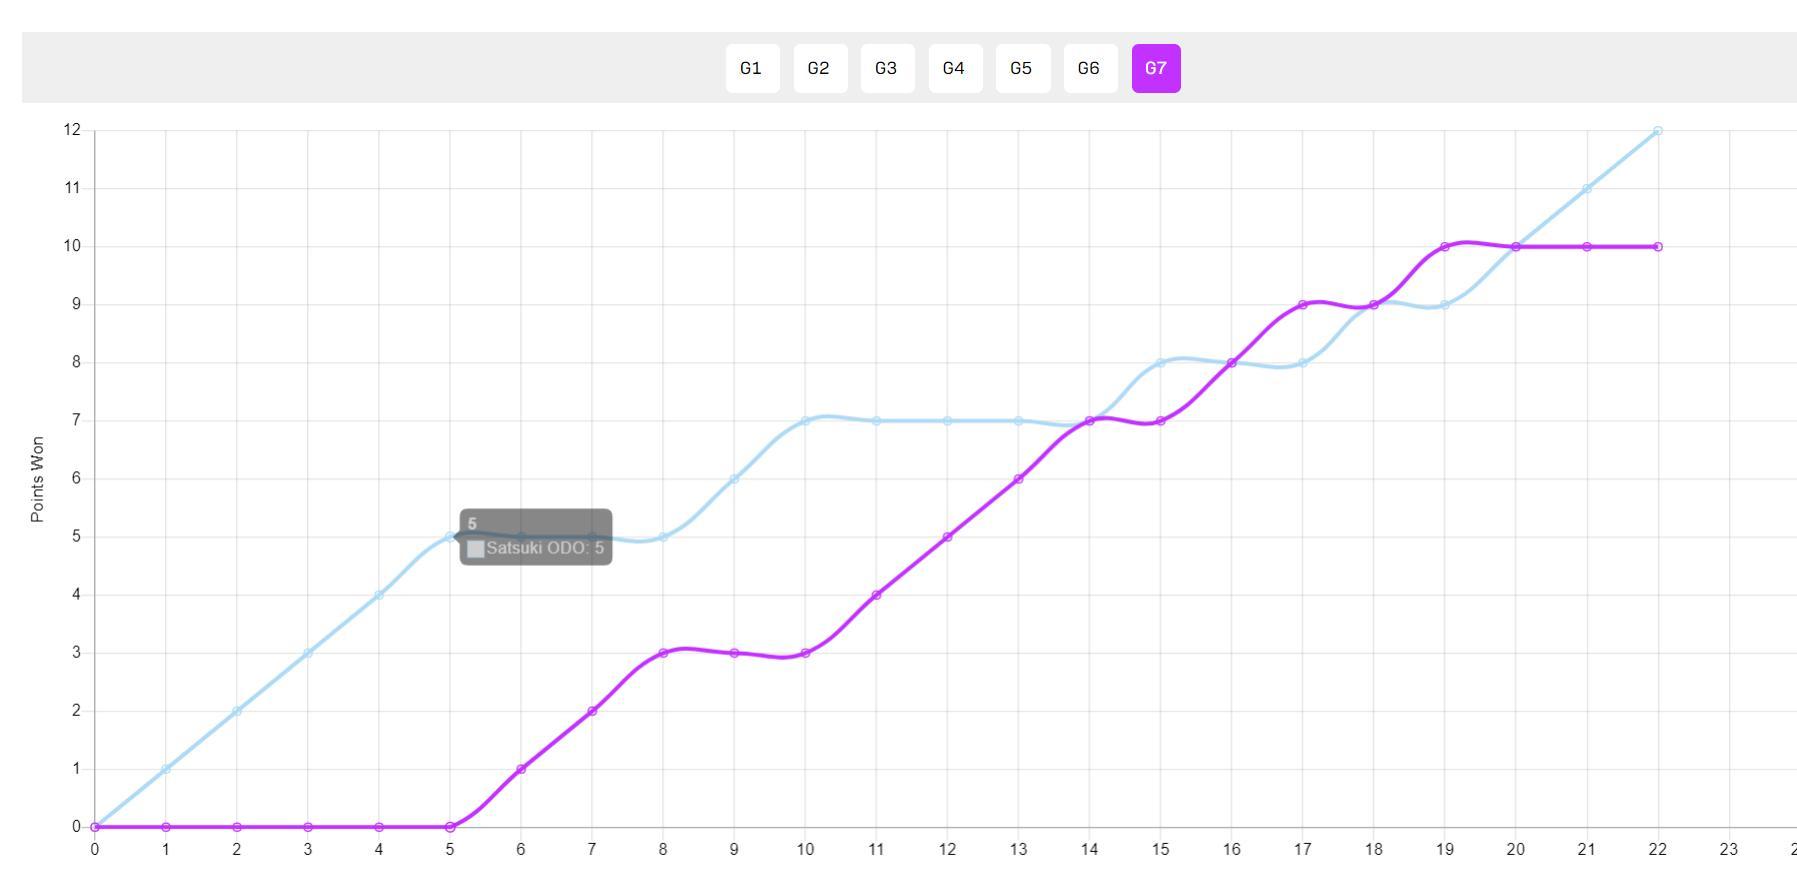This screenshot has width=1797, height=878.
Task: Select the purple data point at rally 8
Action: (663, 653)
